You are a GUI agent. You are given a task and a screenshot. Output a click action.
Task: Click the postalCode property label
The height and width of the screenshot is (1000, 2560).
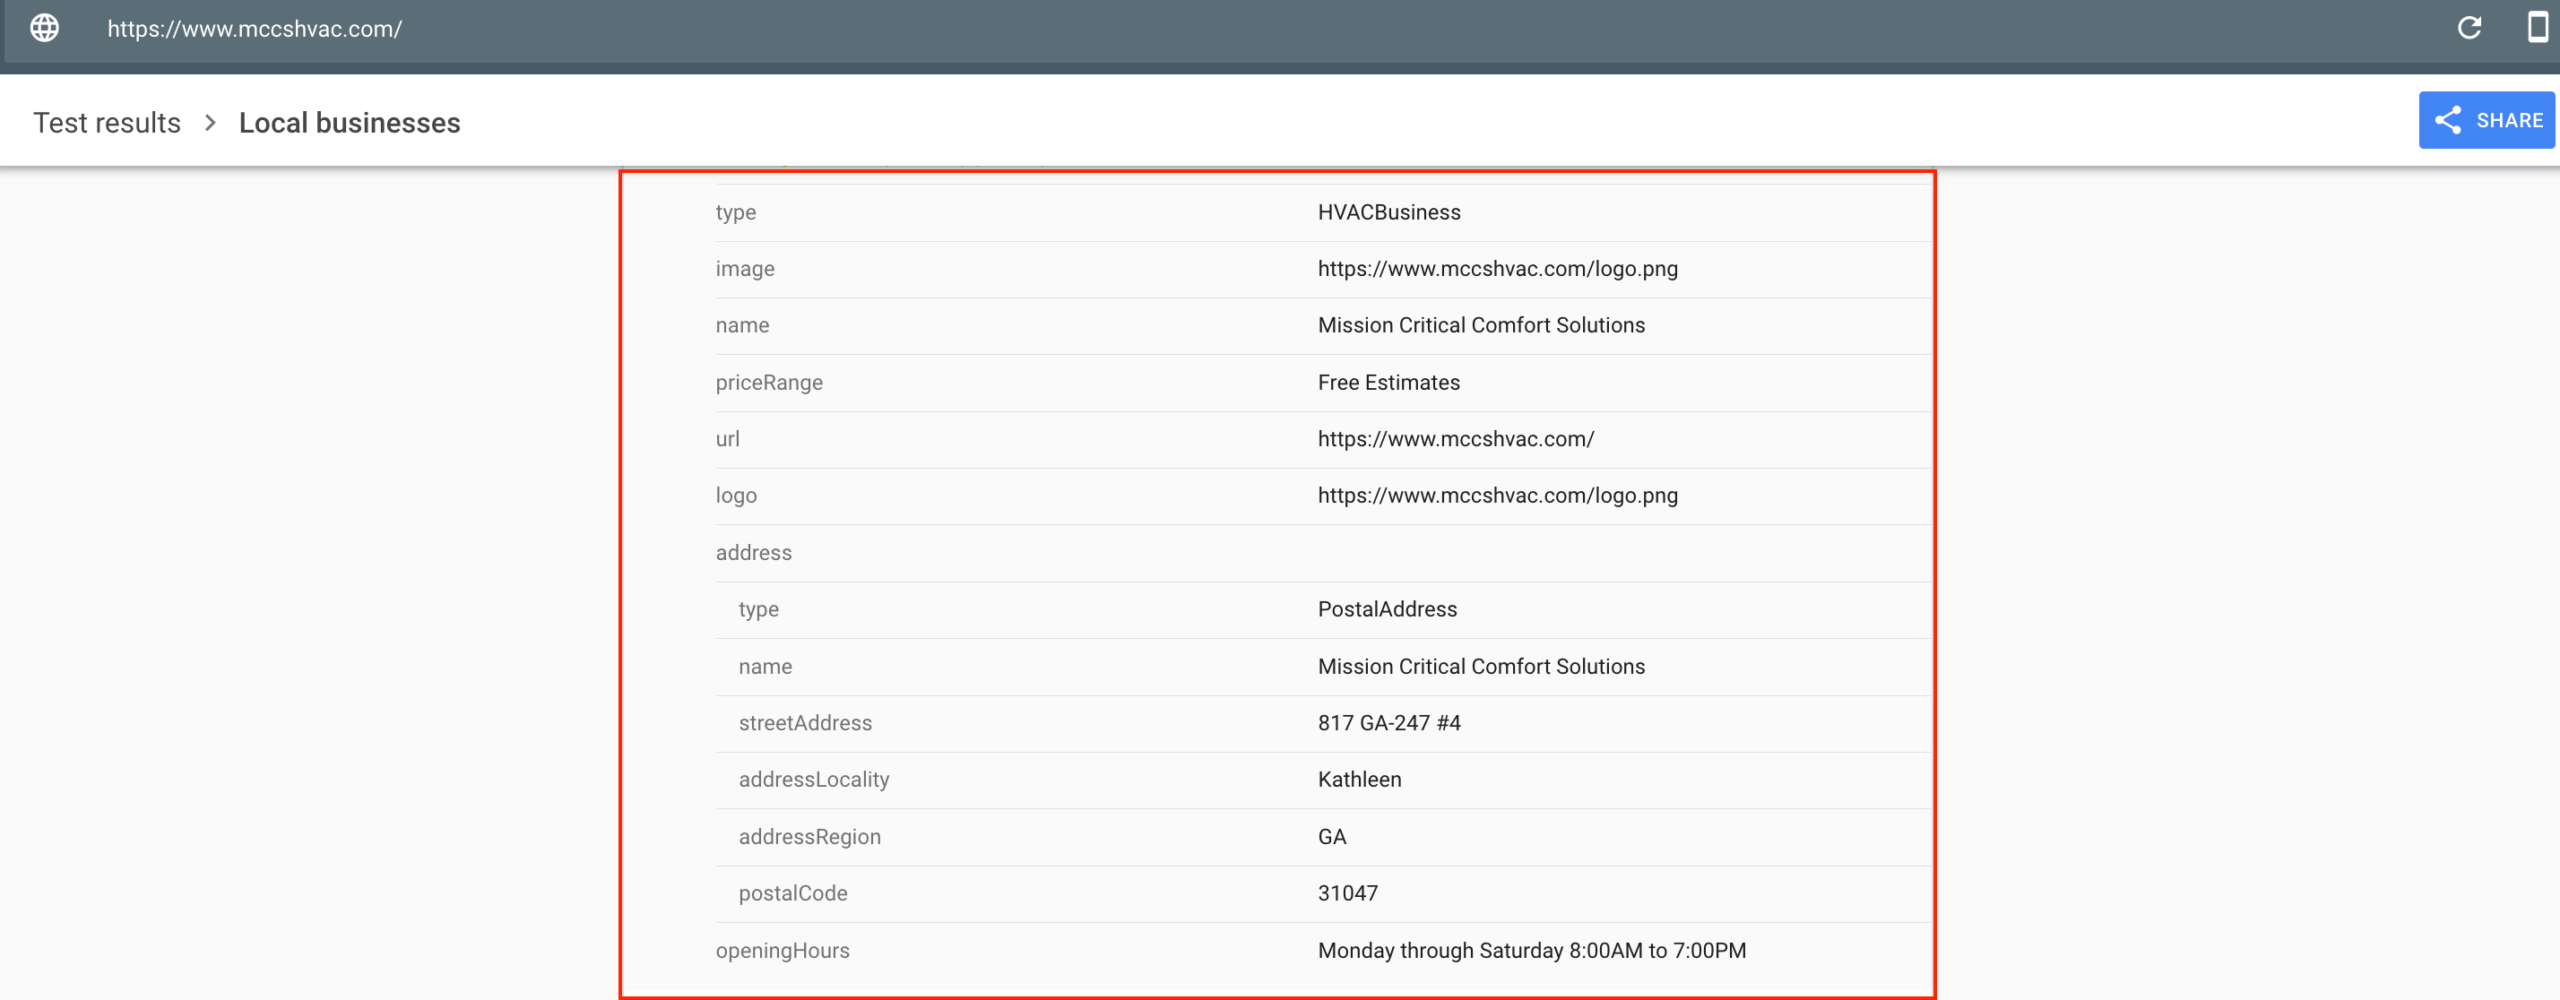tap(793, 893)
